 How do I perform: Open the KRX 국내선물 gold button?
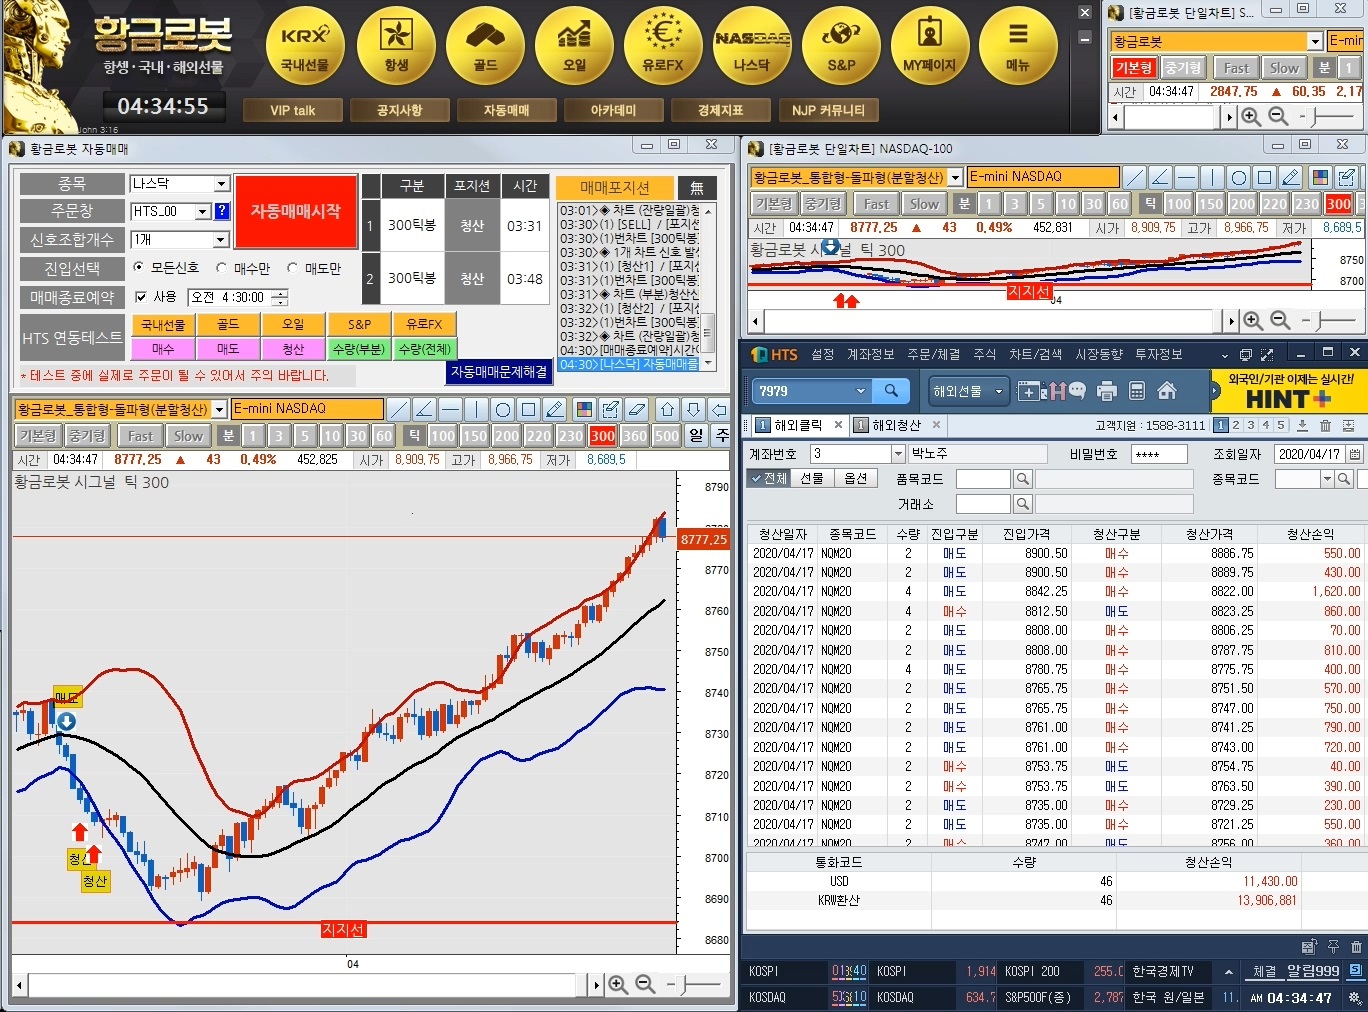(x=305, y=44)
